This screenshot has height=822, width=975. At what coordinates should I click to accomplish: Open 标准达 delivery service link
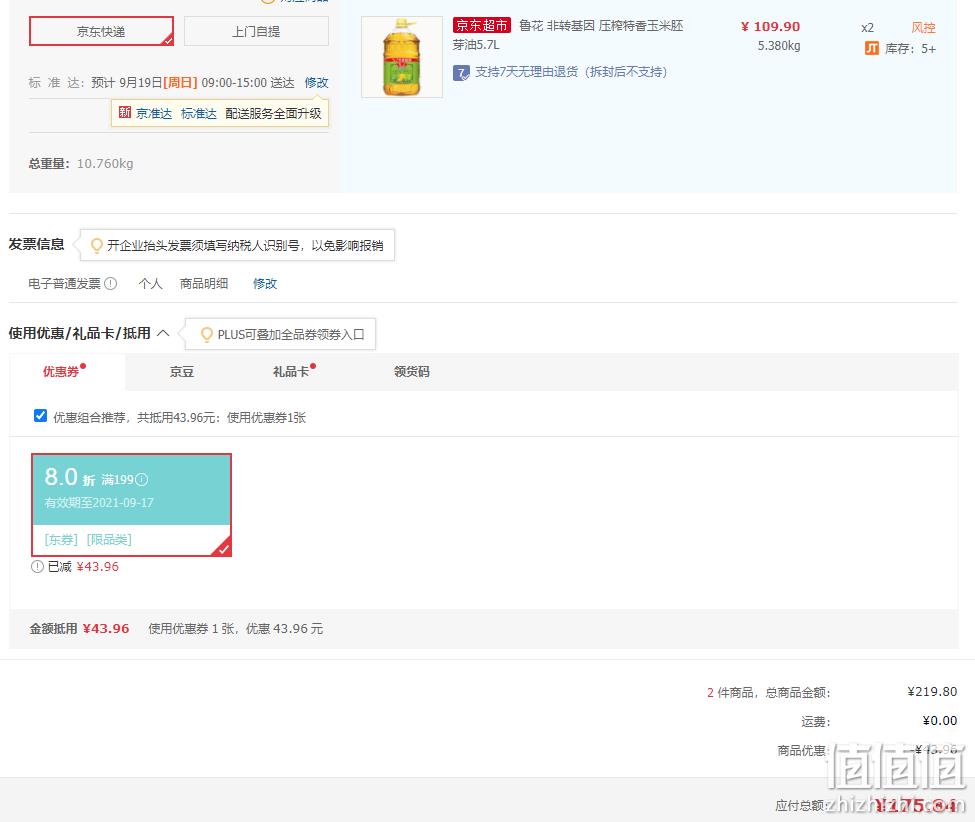pyautogui.click(x=198, y=114)
